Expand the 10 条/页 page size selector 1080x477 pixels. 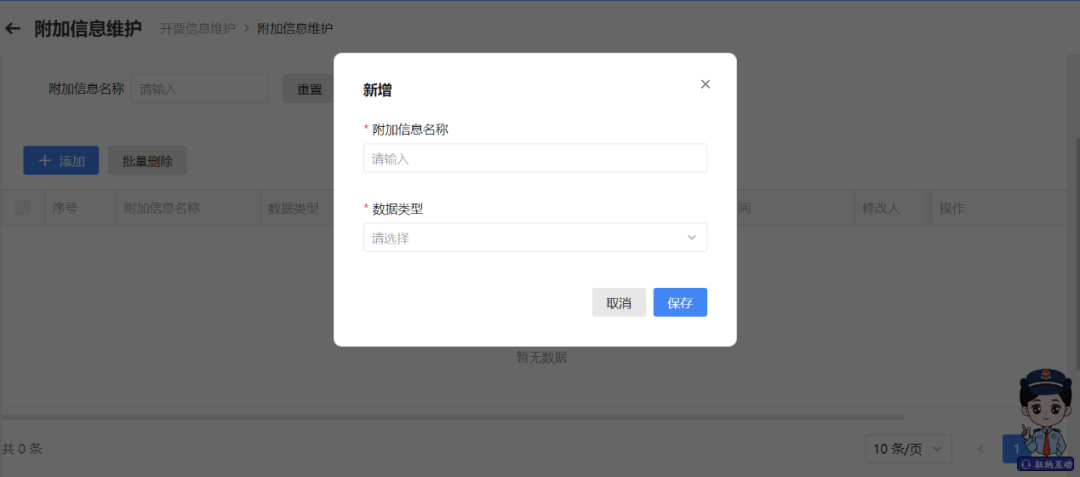point(908,449)
